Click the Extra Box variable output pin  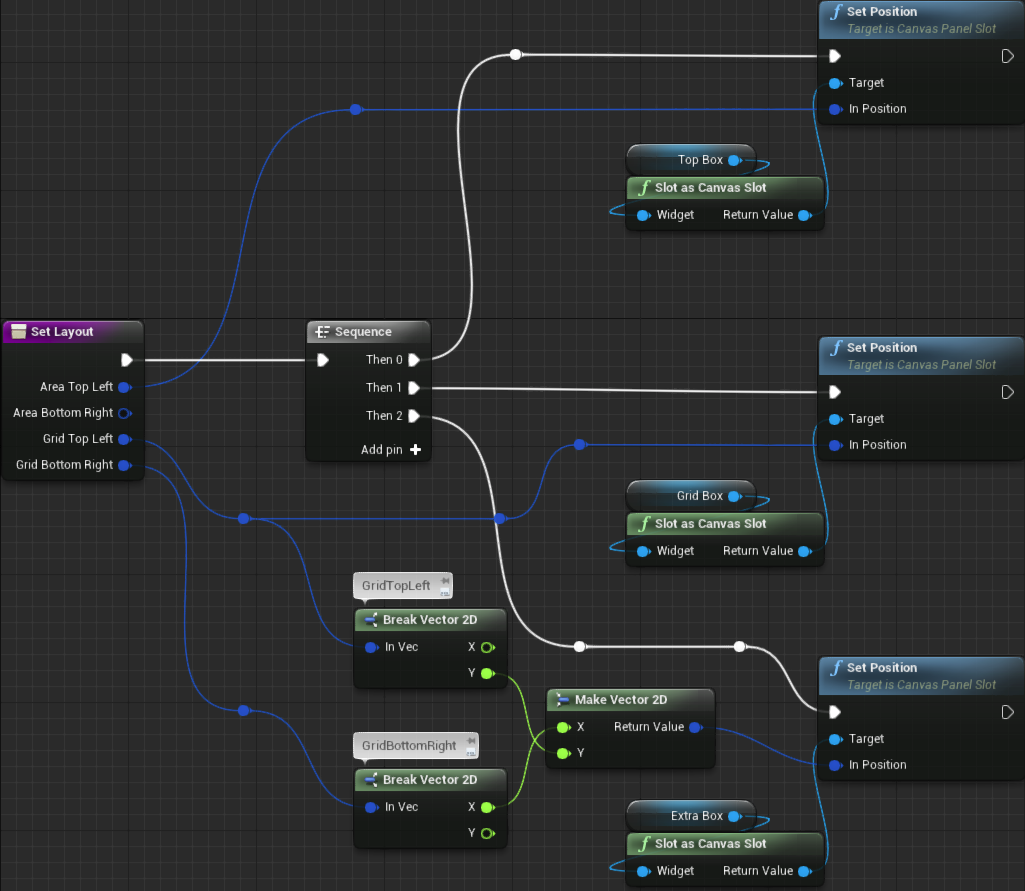735,816
